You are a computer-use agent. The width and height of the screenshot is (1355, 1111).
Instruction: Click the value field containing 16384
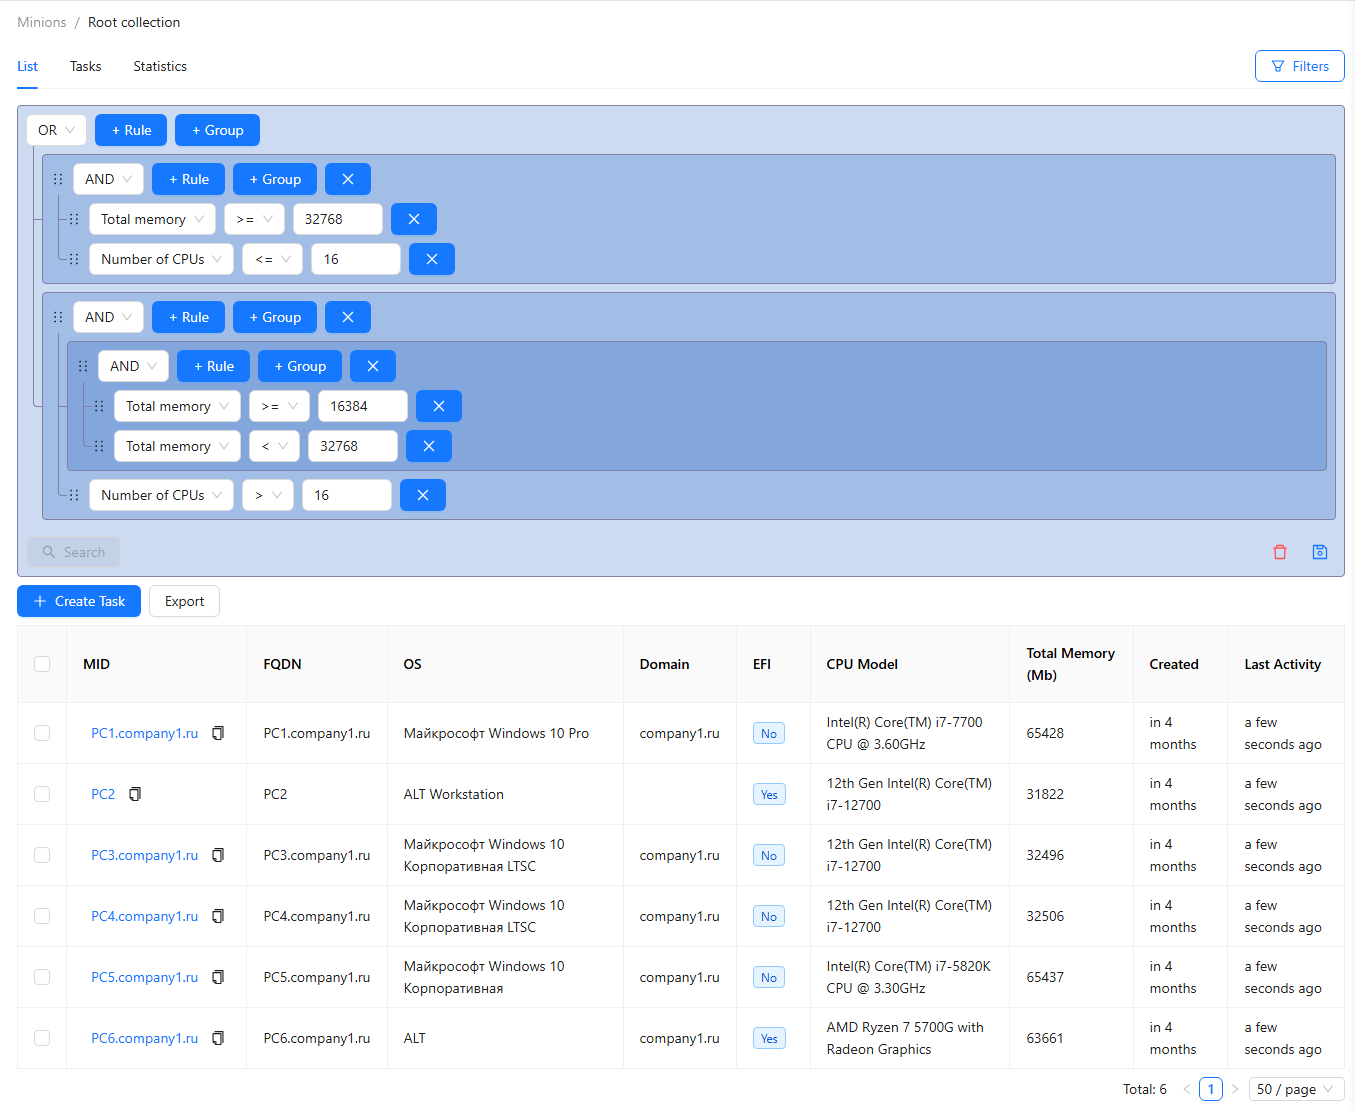pos(363,406)
